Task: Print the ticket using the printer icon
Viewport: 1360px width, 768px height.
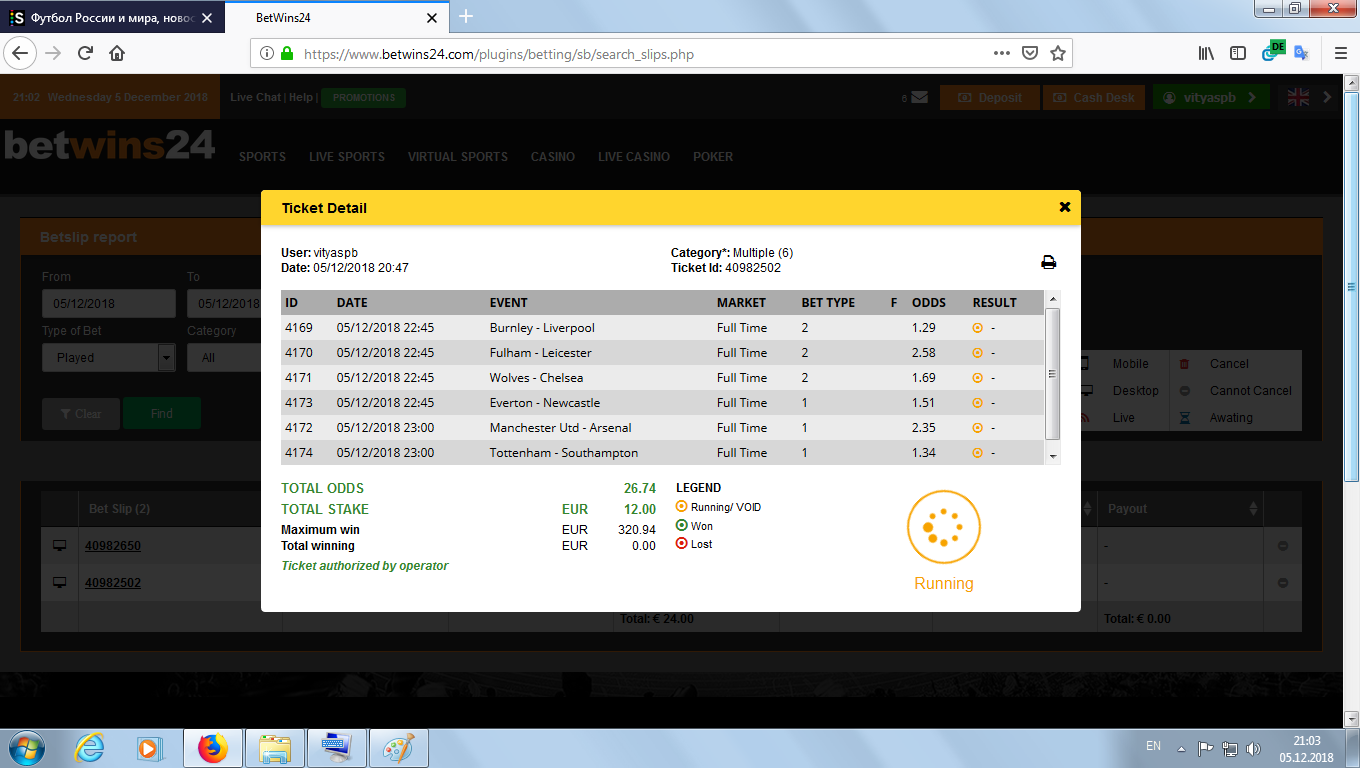Action: [1048, 263]
